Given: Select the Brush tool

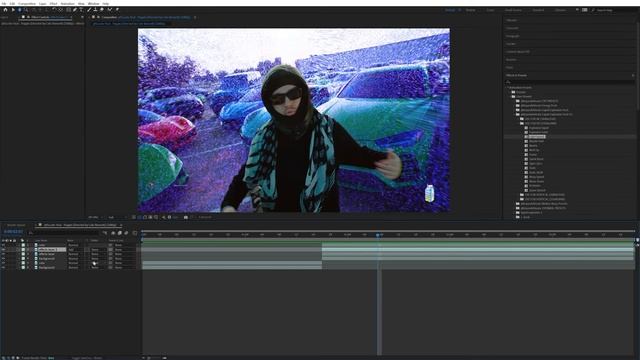Looking at the screenshot, I should pyautogui.click(x=89, y=9).
